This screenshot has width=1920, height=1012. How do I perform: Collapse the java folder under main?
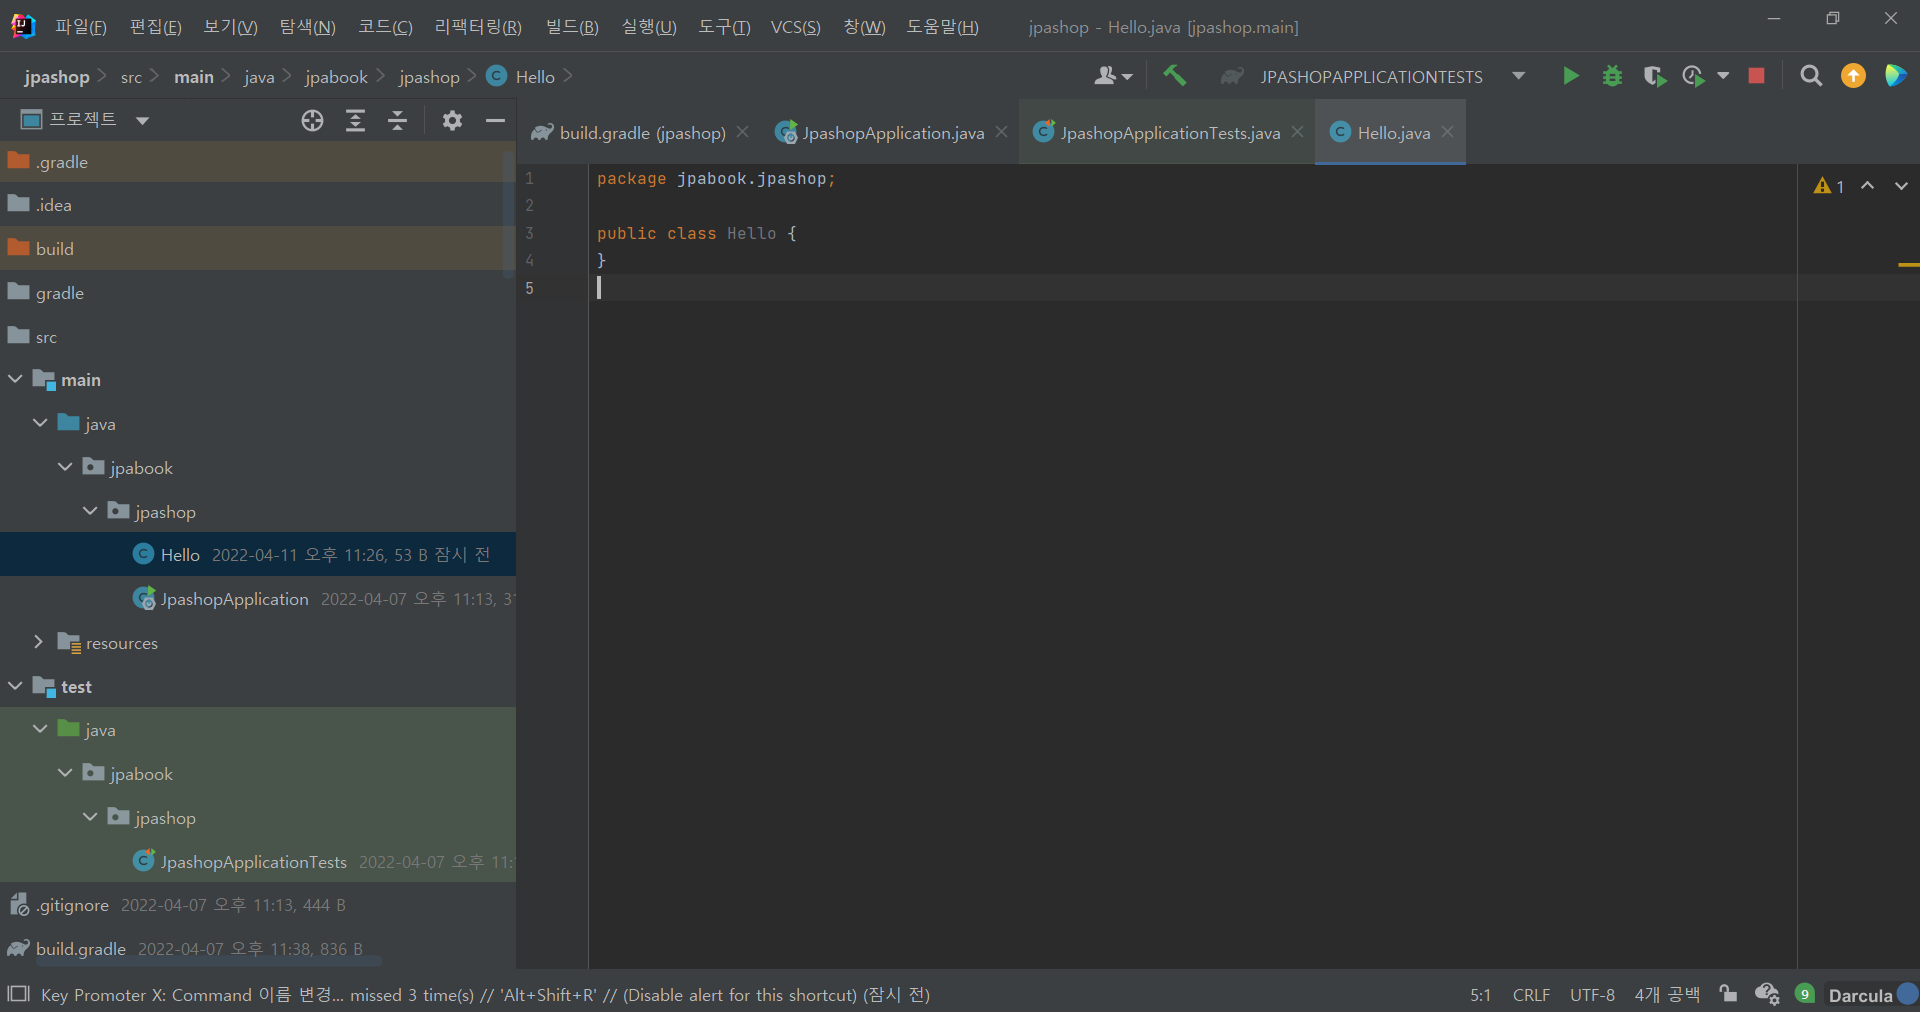[x=40, y=423]
